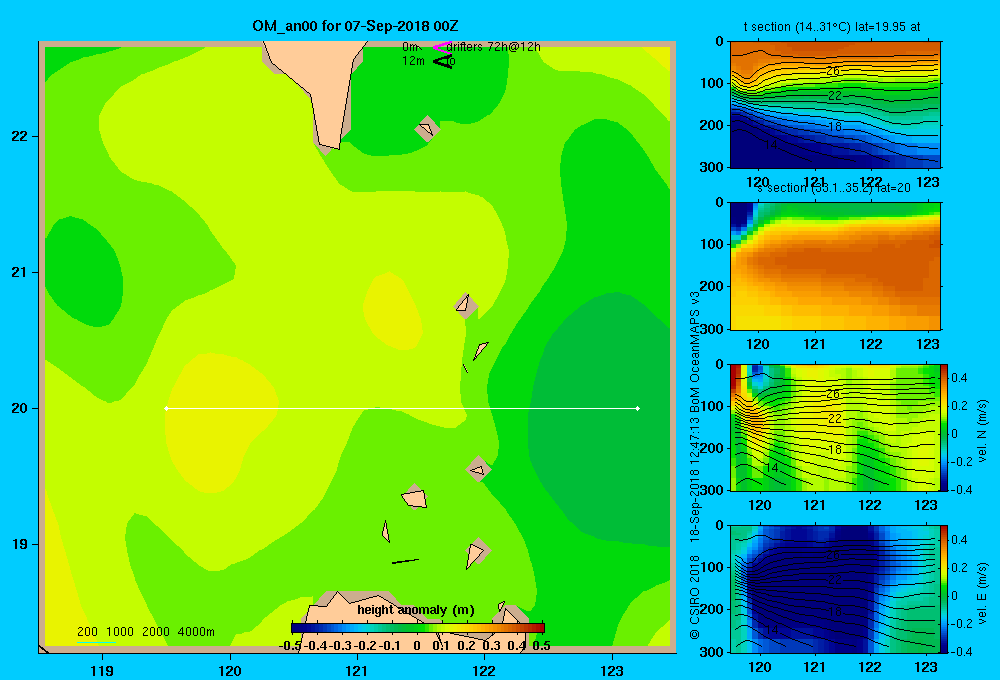Click the '4000m' bathymetry contour legend entry

196,632
